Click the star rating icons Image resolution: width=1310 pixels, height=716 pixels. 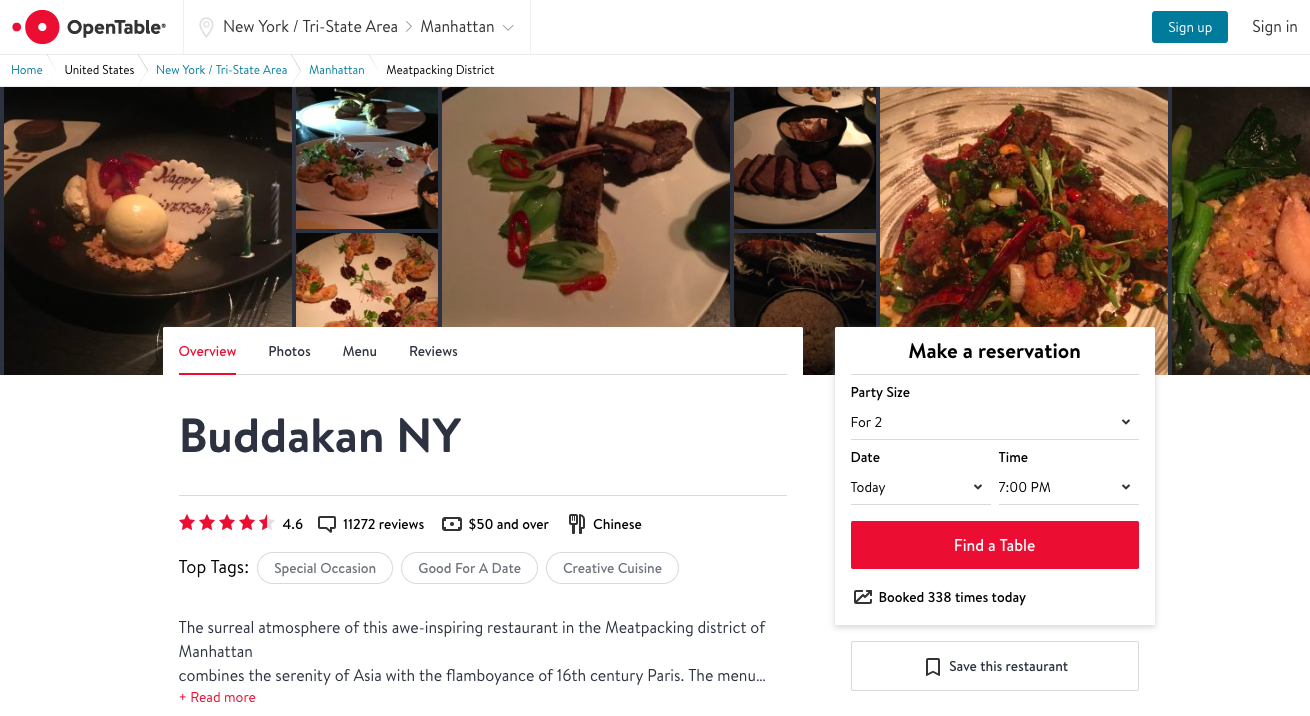tap(226, 523)
